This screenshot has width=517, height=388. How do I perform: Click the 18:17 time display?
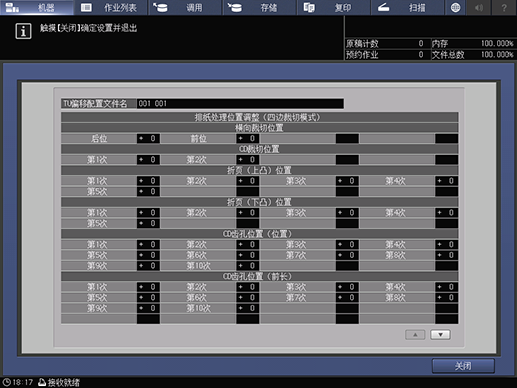(x=23, y=382)
